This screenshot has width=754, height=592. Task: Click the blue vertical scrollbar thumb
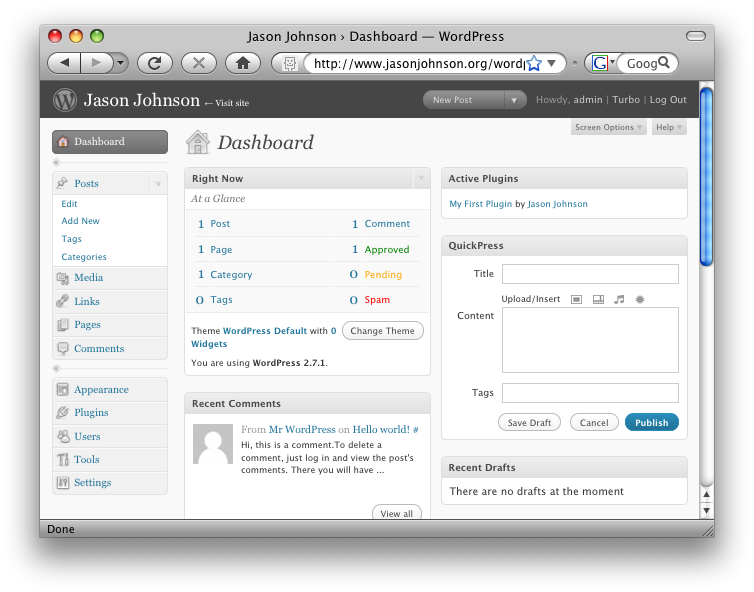(706, 176)
